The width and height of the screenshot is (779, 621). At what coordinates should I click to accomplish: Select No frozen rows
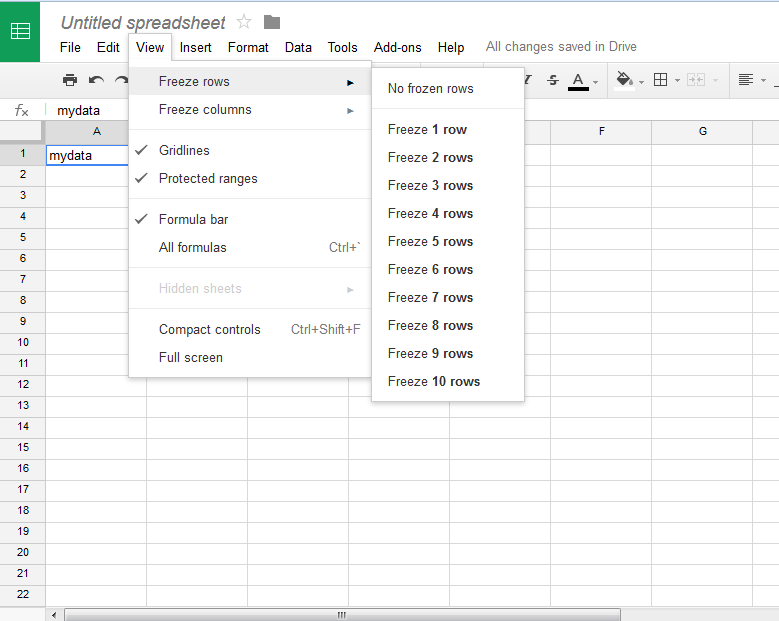click(x=448, y=88)
